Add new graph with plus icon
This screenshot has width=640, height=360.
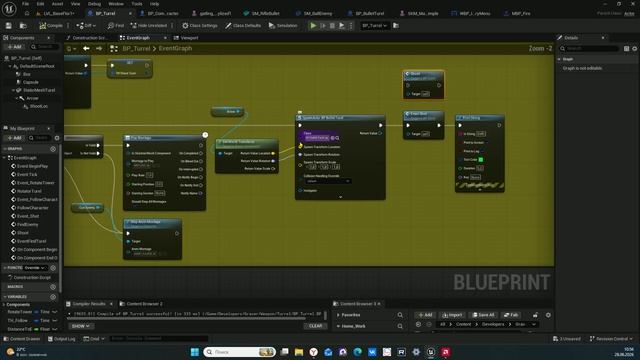53,149
